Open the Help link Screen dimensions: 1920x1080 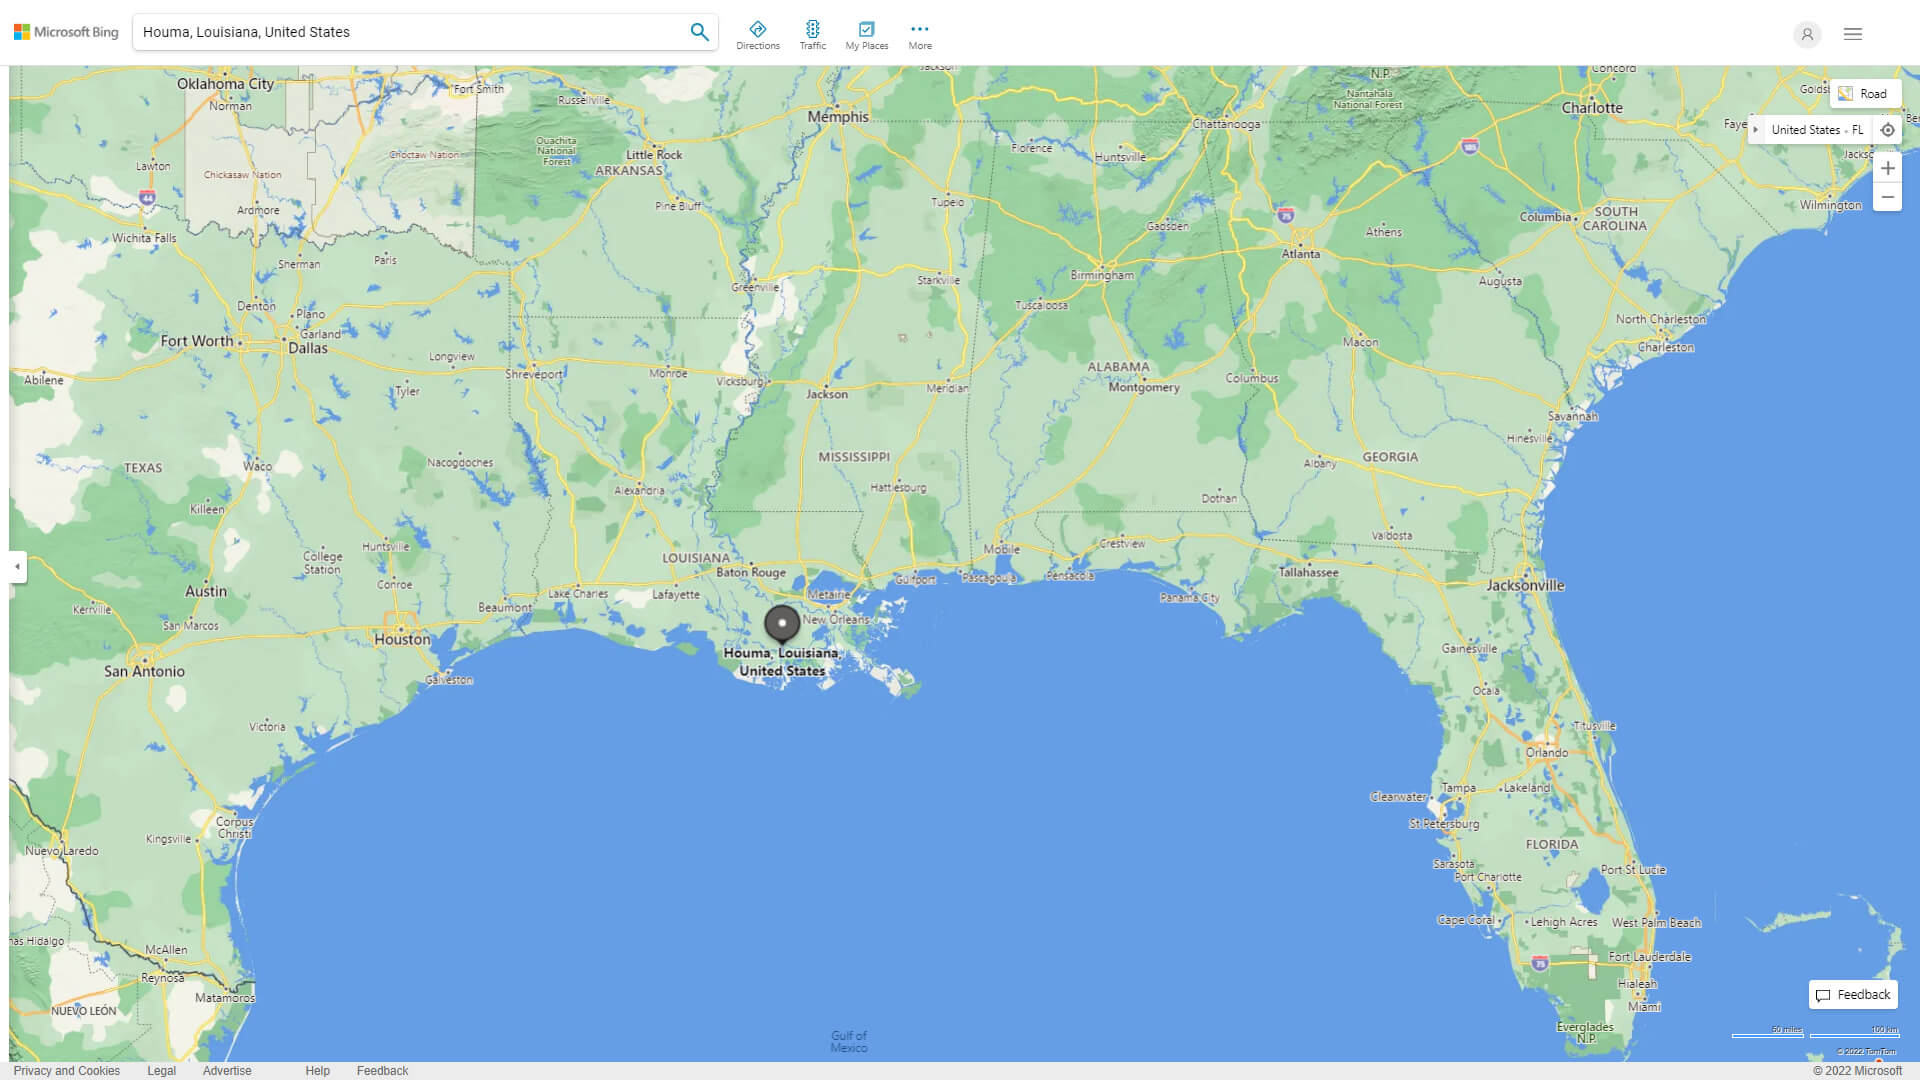pos(317,1070)
